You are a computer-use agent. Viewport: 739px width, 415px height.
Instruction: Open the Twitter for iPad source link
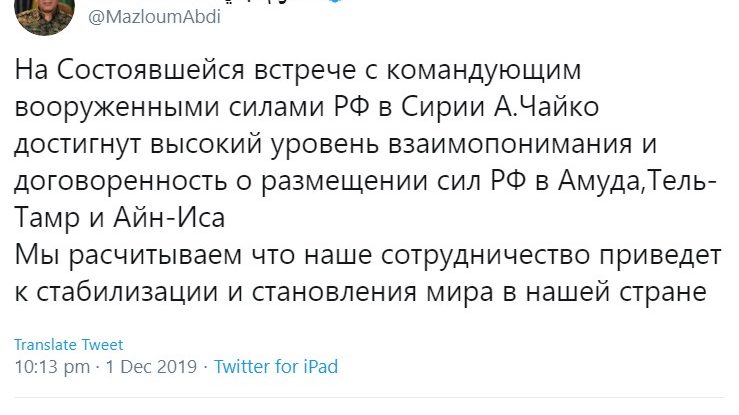pyautogui.click(x=276, y=367)
